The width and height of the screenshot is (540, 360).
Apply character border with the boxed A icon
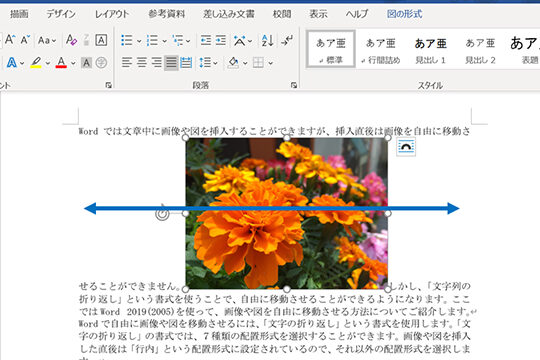tap(101, 40)
